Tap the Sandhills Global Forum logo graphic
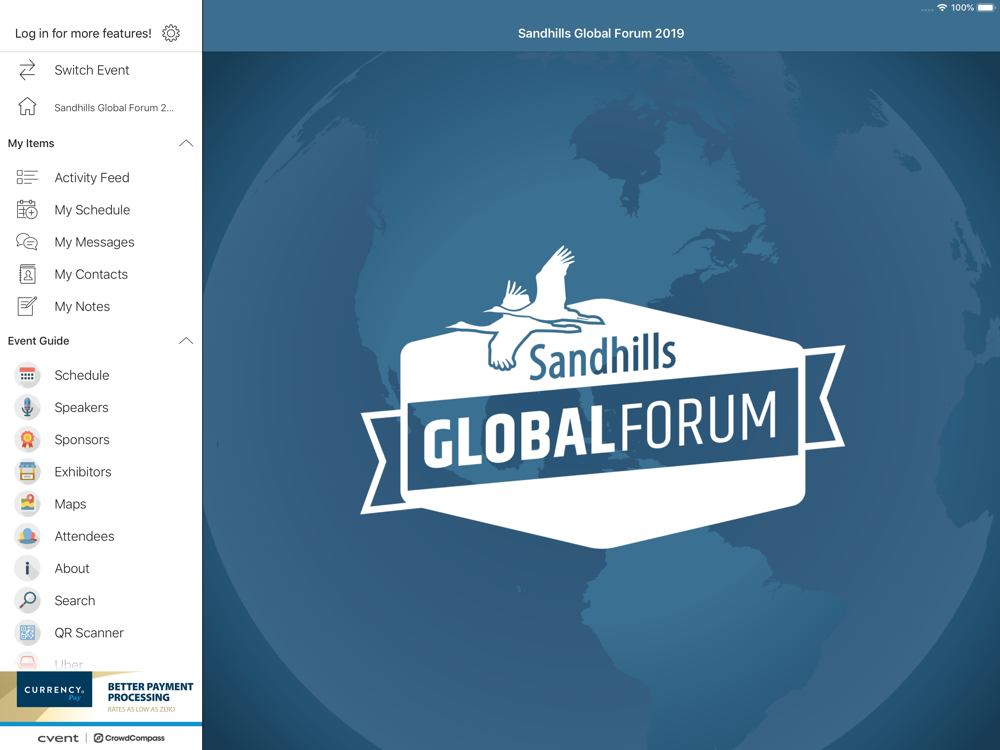This screenshot has height=750, width=1000. (603, 397)
